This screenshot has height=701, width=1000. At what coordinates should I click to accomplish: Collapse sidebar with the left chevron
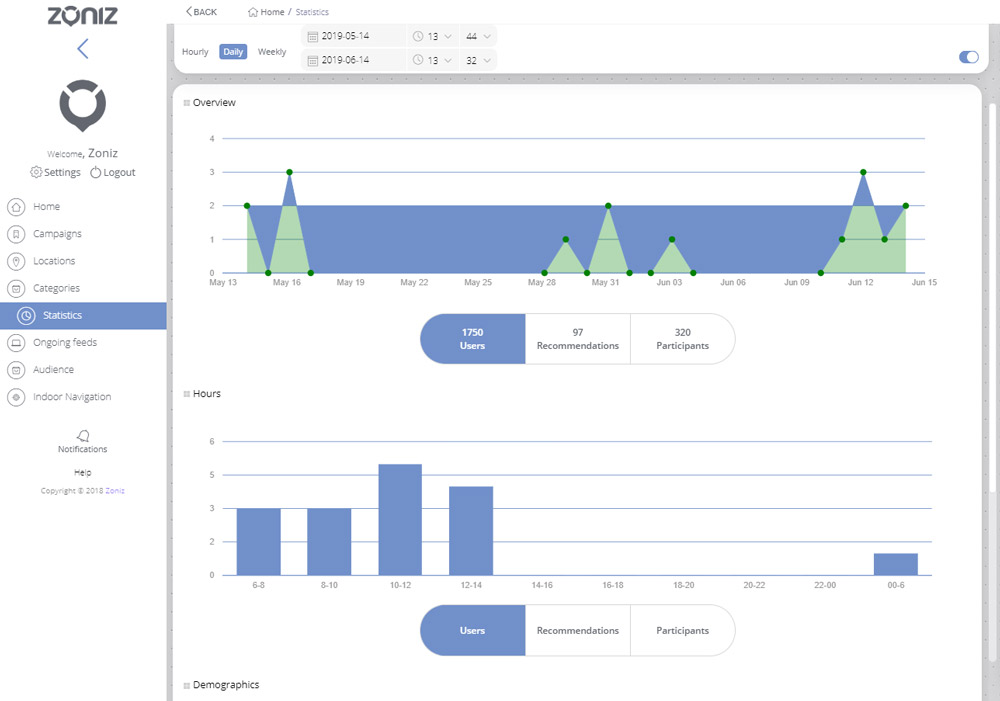pos(83,48)
